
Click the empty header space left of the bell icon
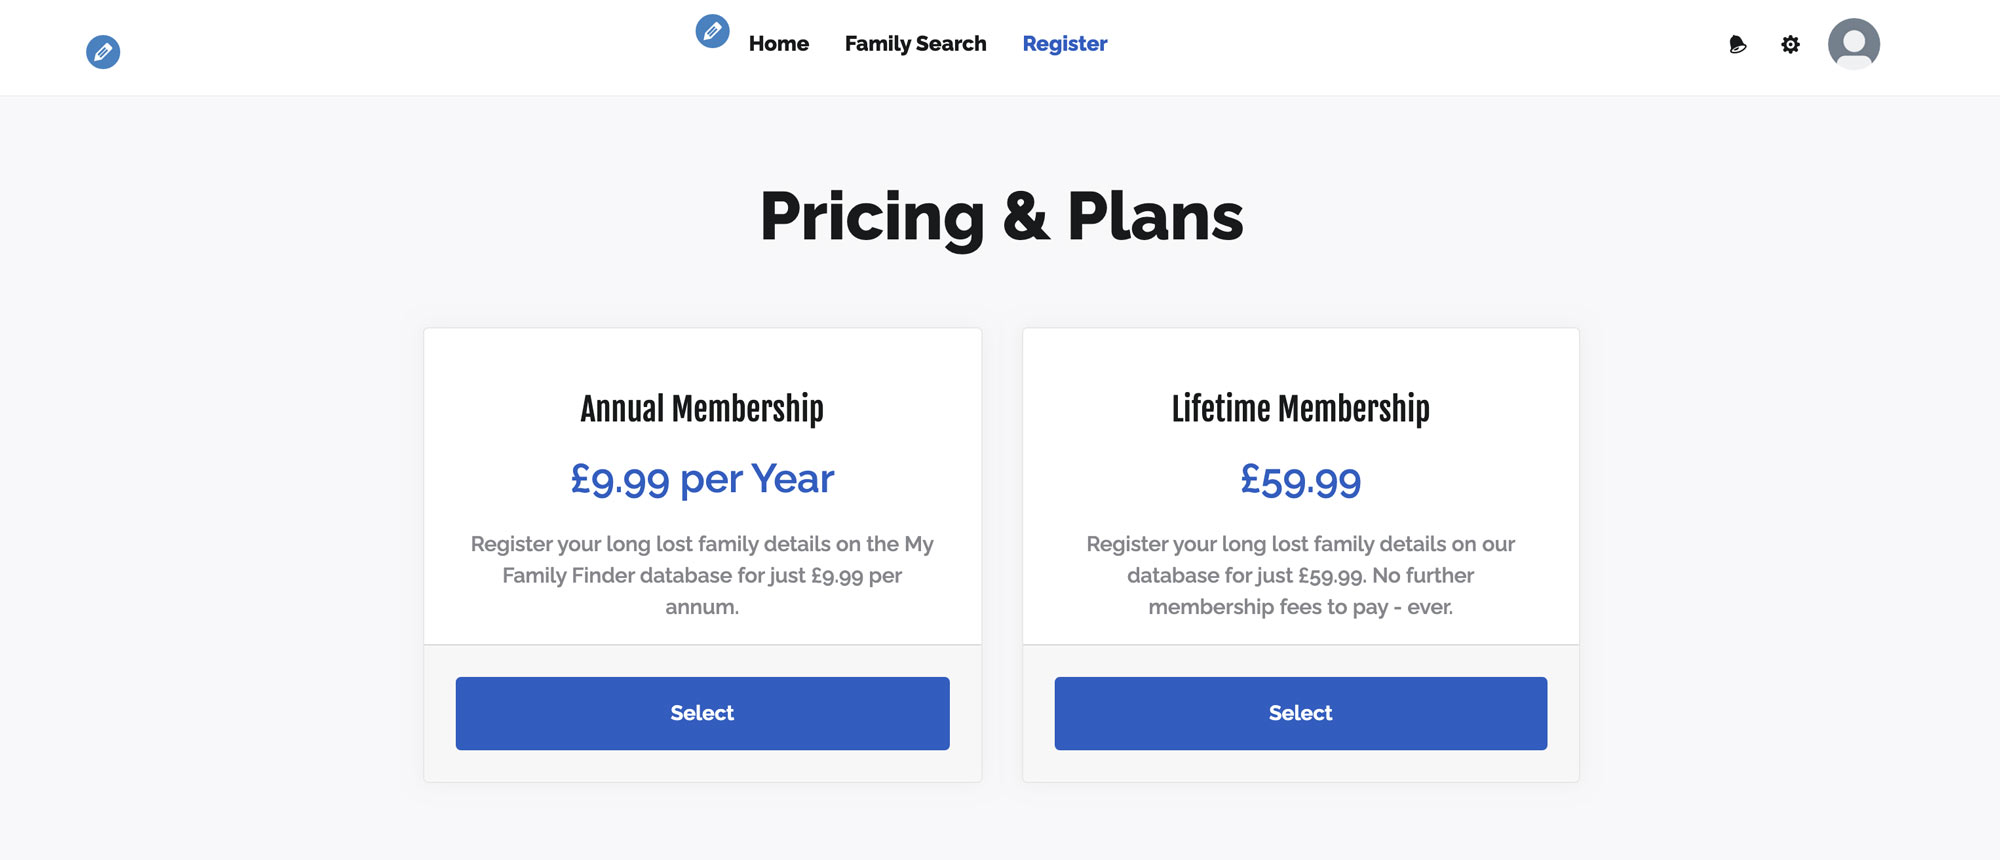tap(1420, 44)
